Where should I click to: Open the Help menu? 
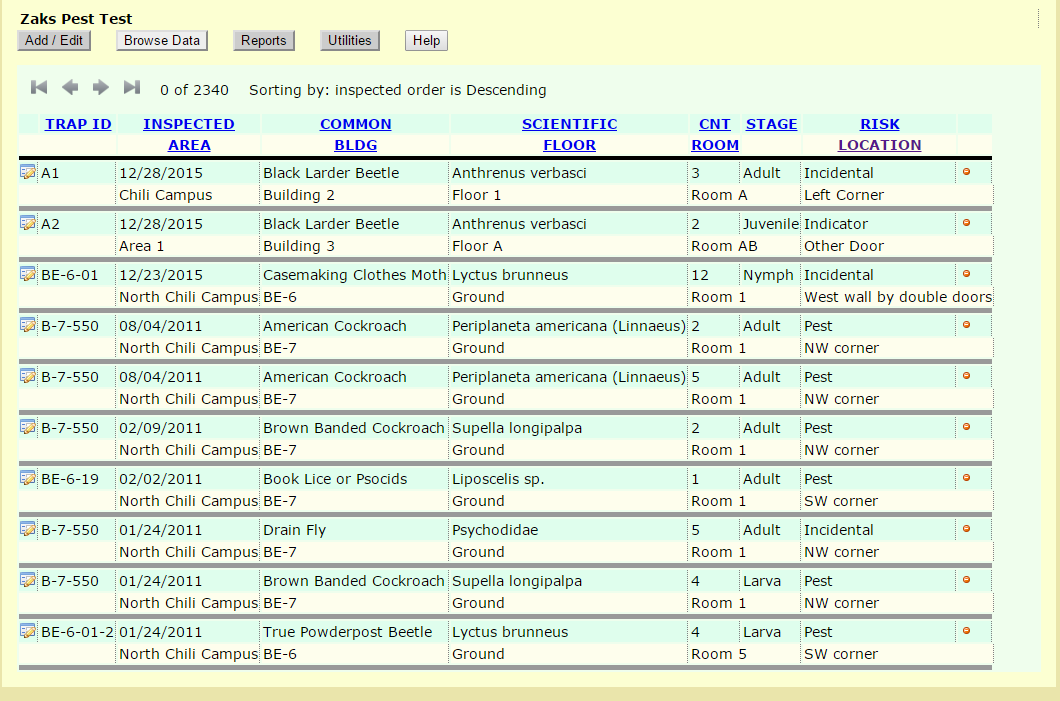427,41
